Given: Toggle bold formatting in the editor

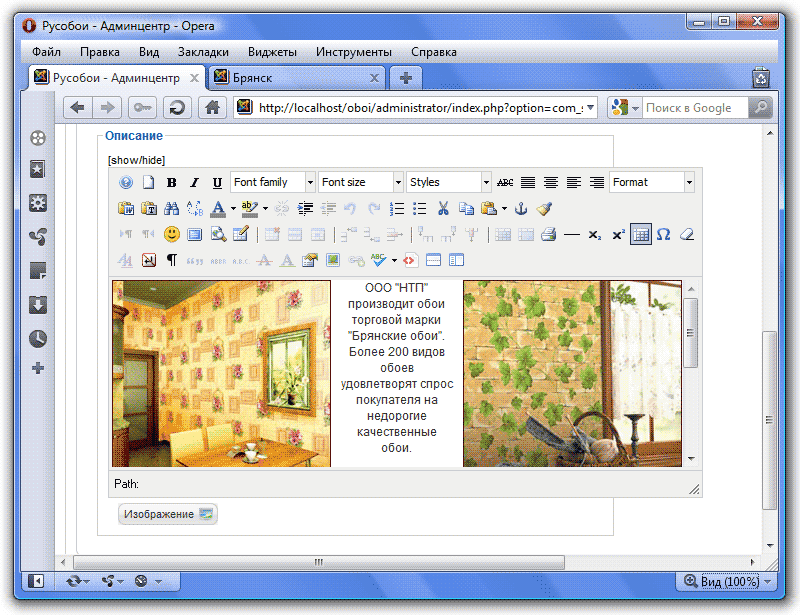Looking at the screenshot, I should pyautogui.click(x=172, y=183).
